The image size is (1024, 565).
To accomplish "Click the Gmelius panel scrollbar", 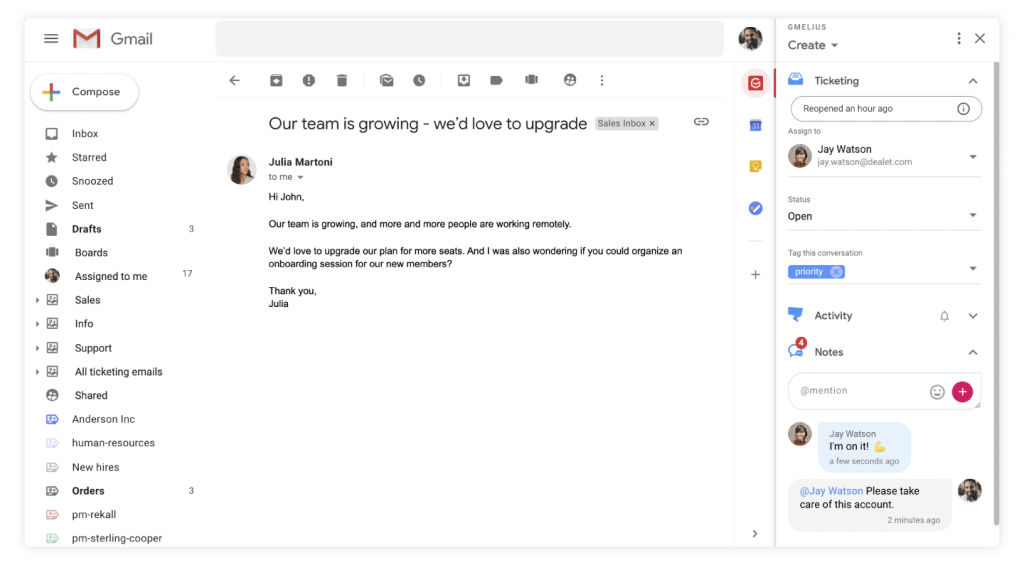I will point(996,294).
